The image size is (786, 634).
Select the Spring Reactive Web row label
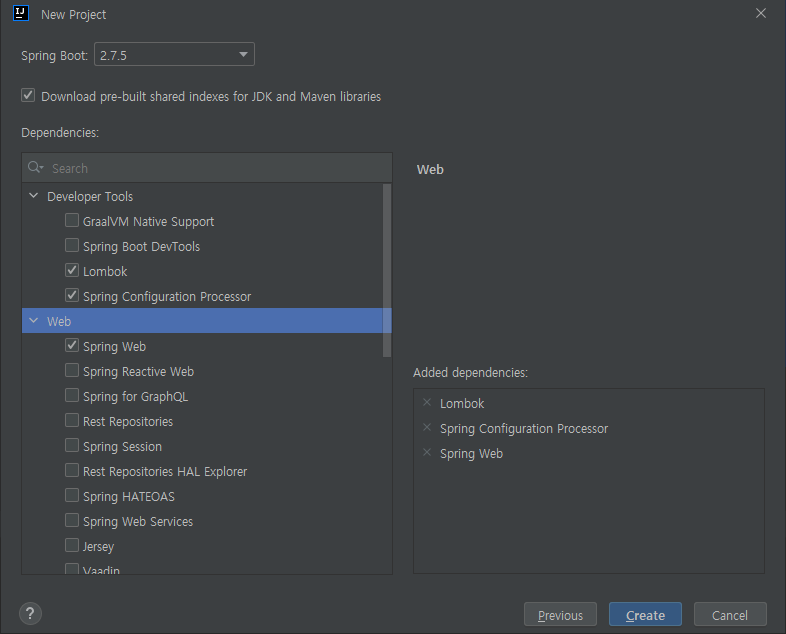(138, 371)
